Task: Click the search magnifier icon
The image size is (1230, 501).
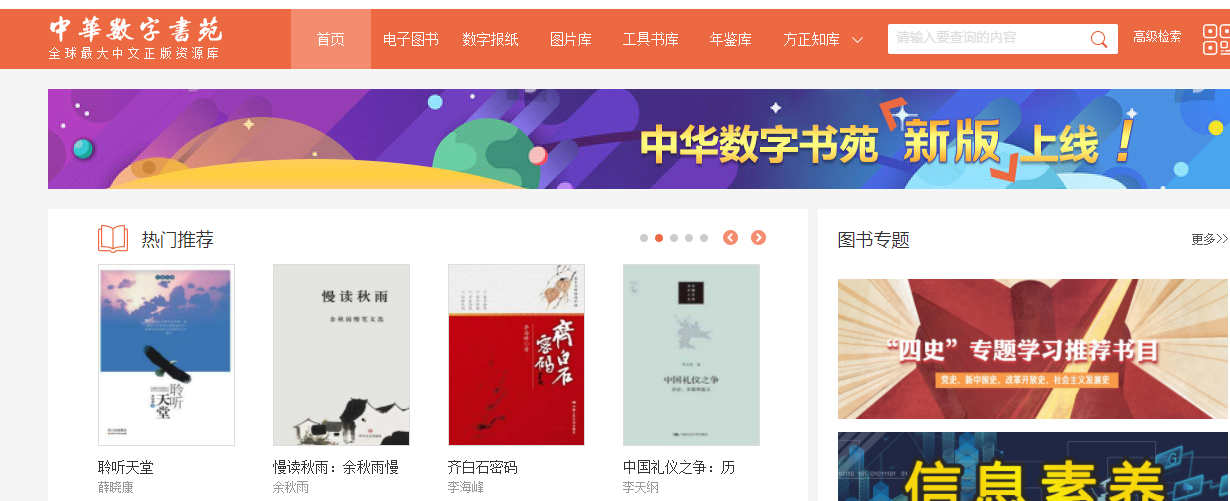Action: click(x=1098, y=39)
